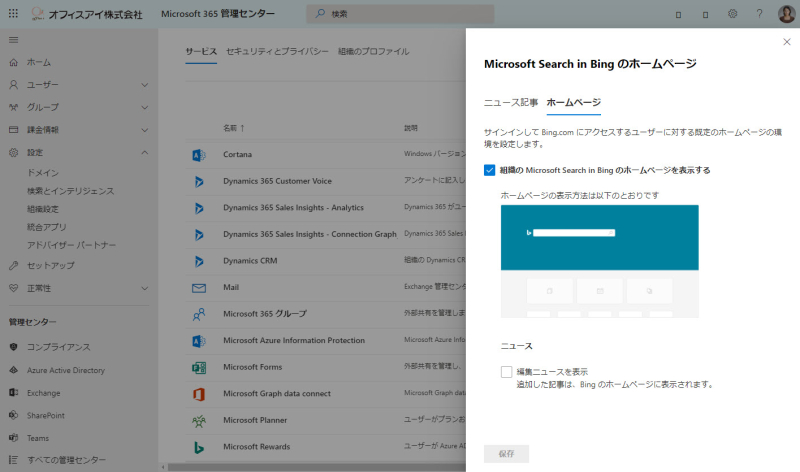The image size is (800, 472).
Task: Open the Exchange admin center icon
Action: point(13,392)
